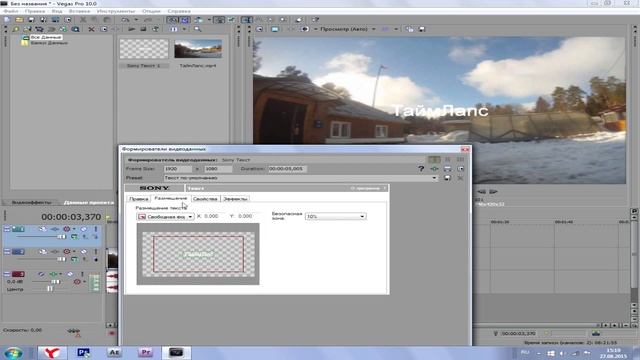Switch to the Правка tab in dialog
The image size is (640, 360).
138,199
